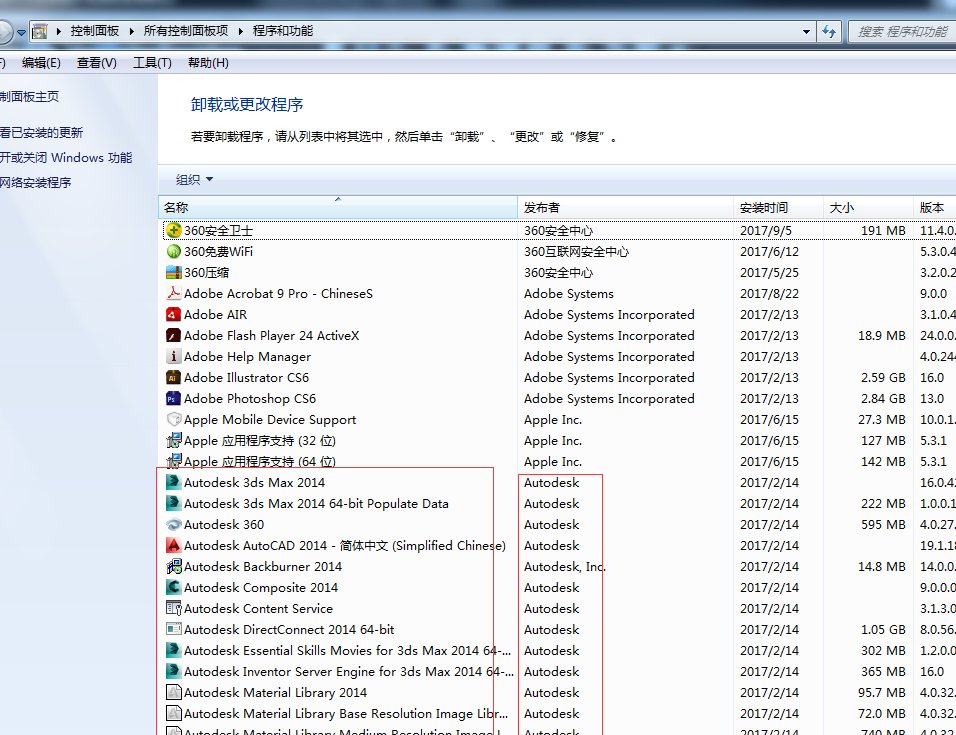Open the address bar history dropdown
The height and width of the screenshot is (735, 956).
click(x=806, y=31)
